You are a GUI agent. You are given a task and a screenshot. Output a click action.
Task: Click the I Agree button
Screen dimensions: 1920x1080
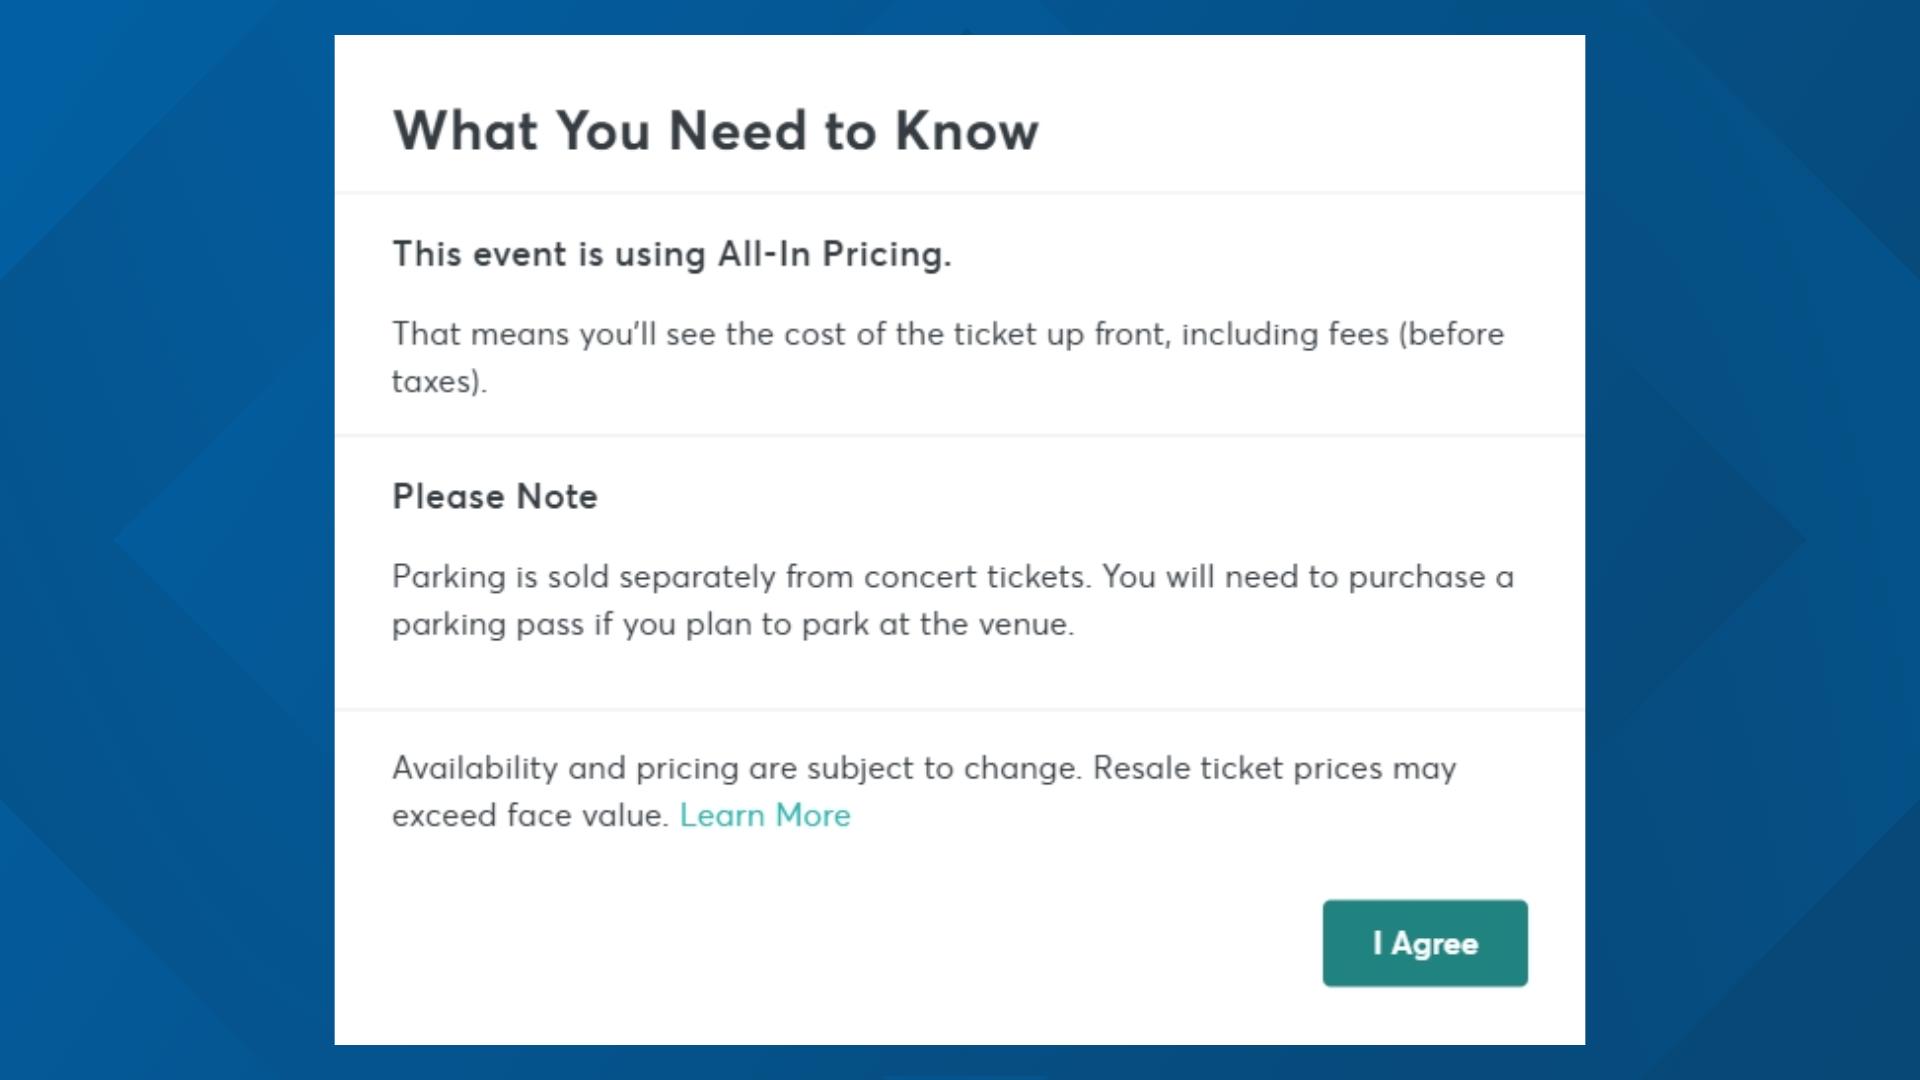click(x=1424, y=942)
